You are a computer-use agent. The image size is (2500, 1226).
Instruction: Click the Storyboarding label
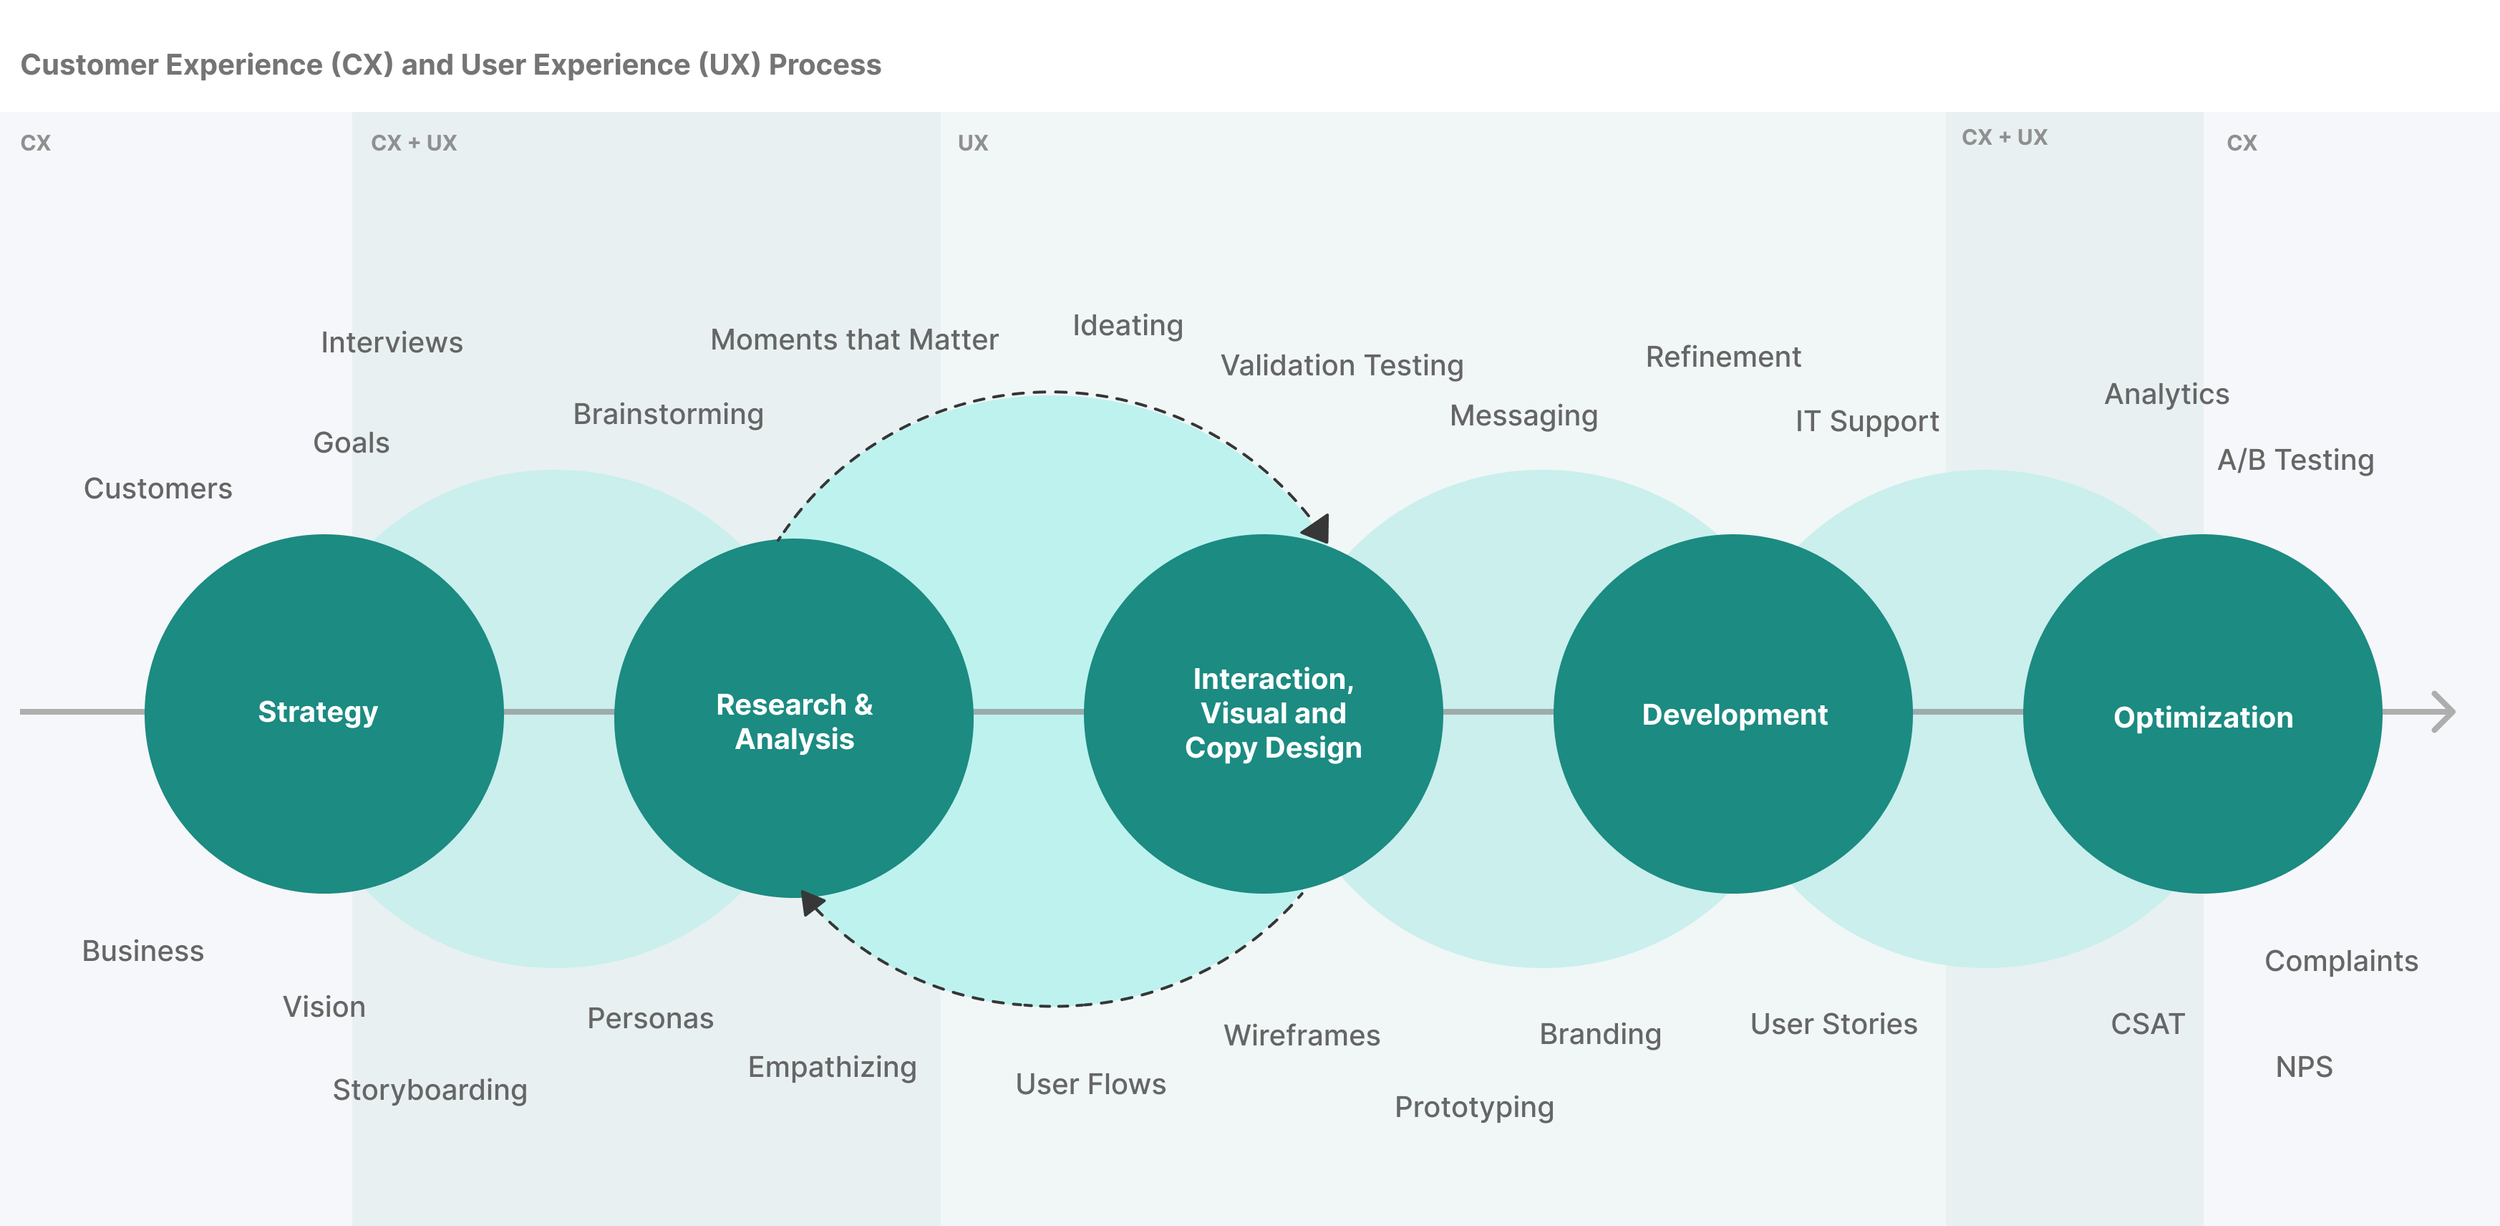coord(430,1089)
